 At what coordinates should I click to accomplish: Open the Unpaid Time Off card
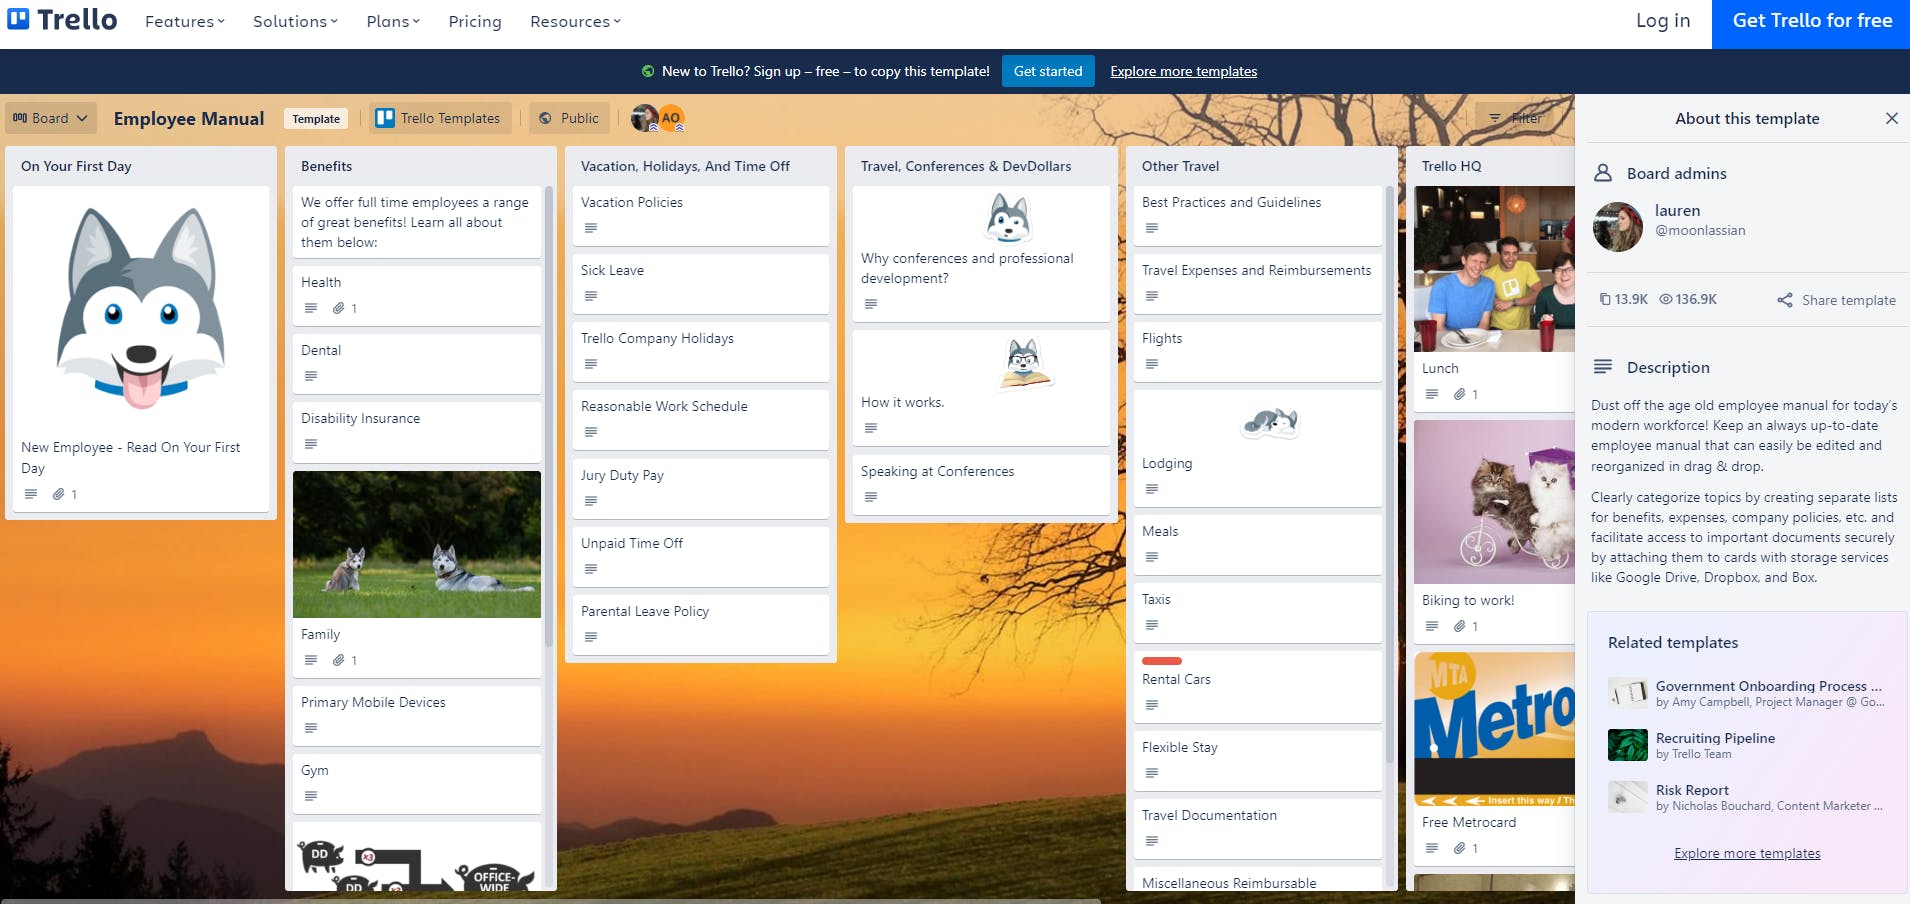tap(701, 556)
